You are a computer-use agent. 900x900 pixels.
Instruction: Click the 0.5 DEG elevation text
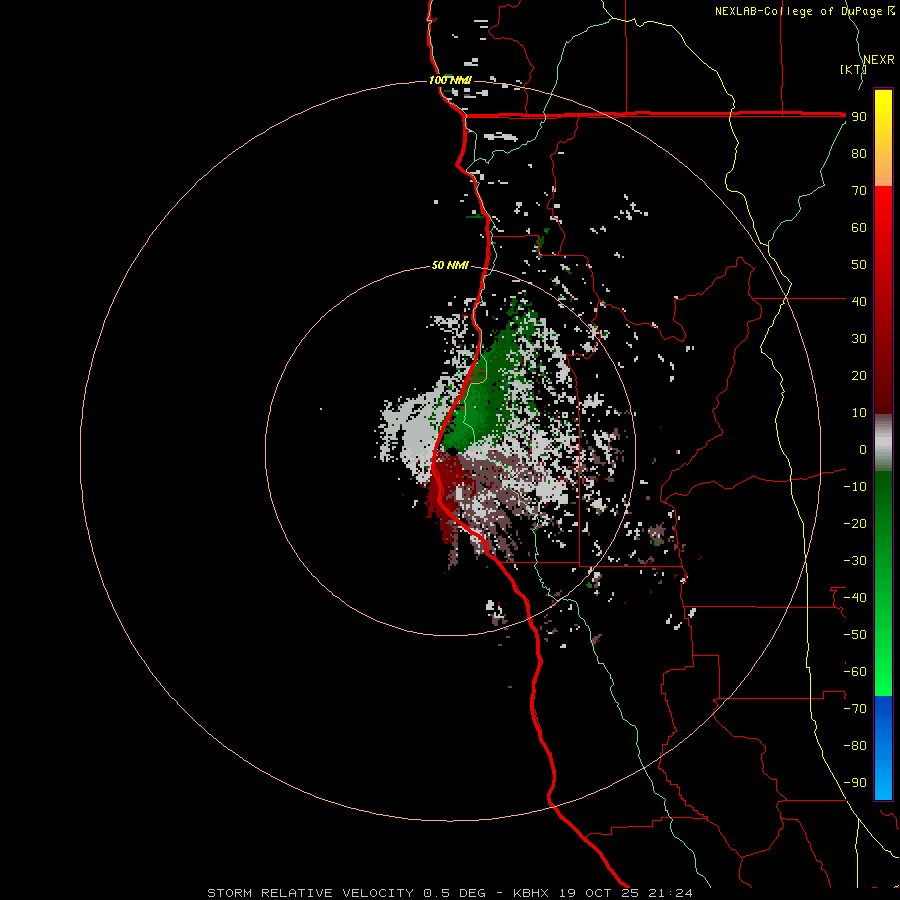point(454,893)
